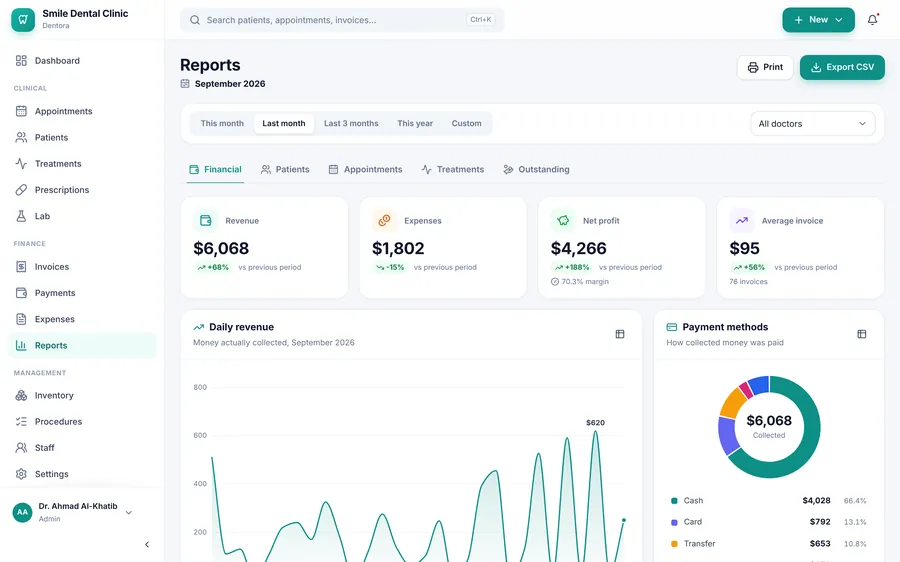This screenshot has width=900, height=562.
Task: Open Inventory in the sidebar
Action: click(82, 396)
